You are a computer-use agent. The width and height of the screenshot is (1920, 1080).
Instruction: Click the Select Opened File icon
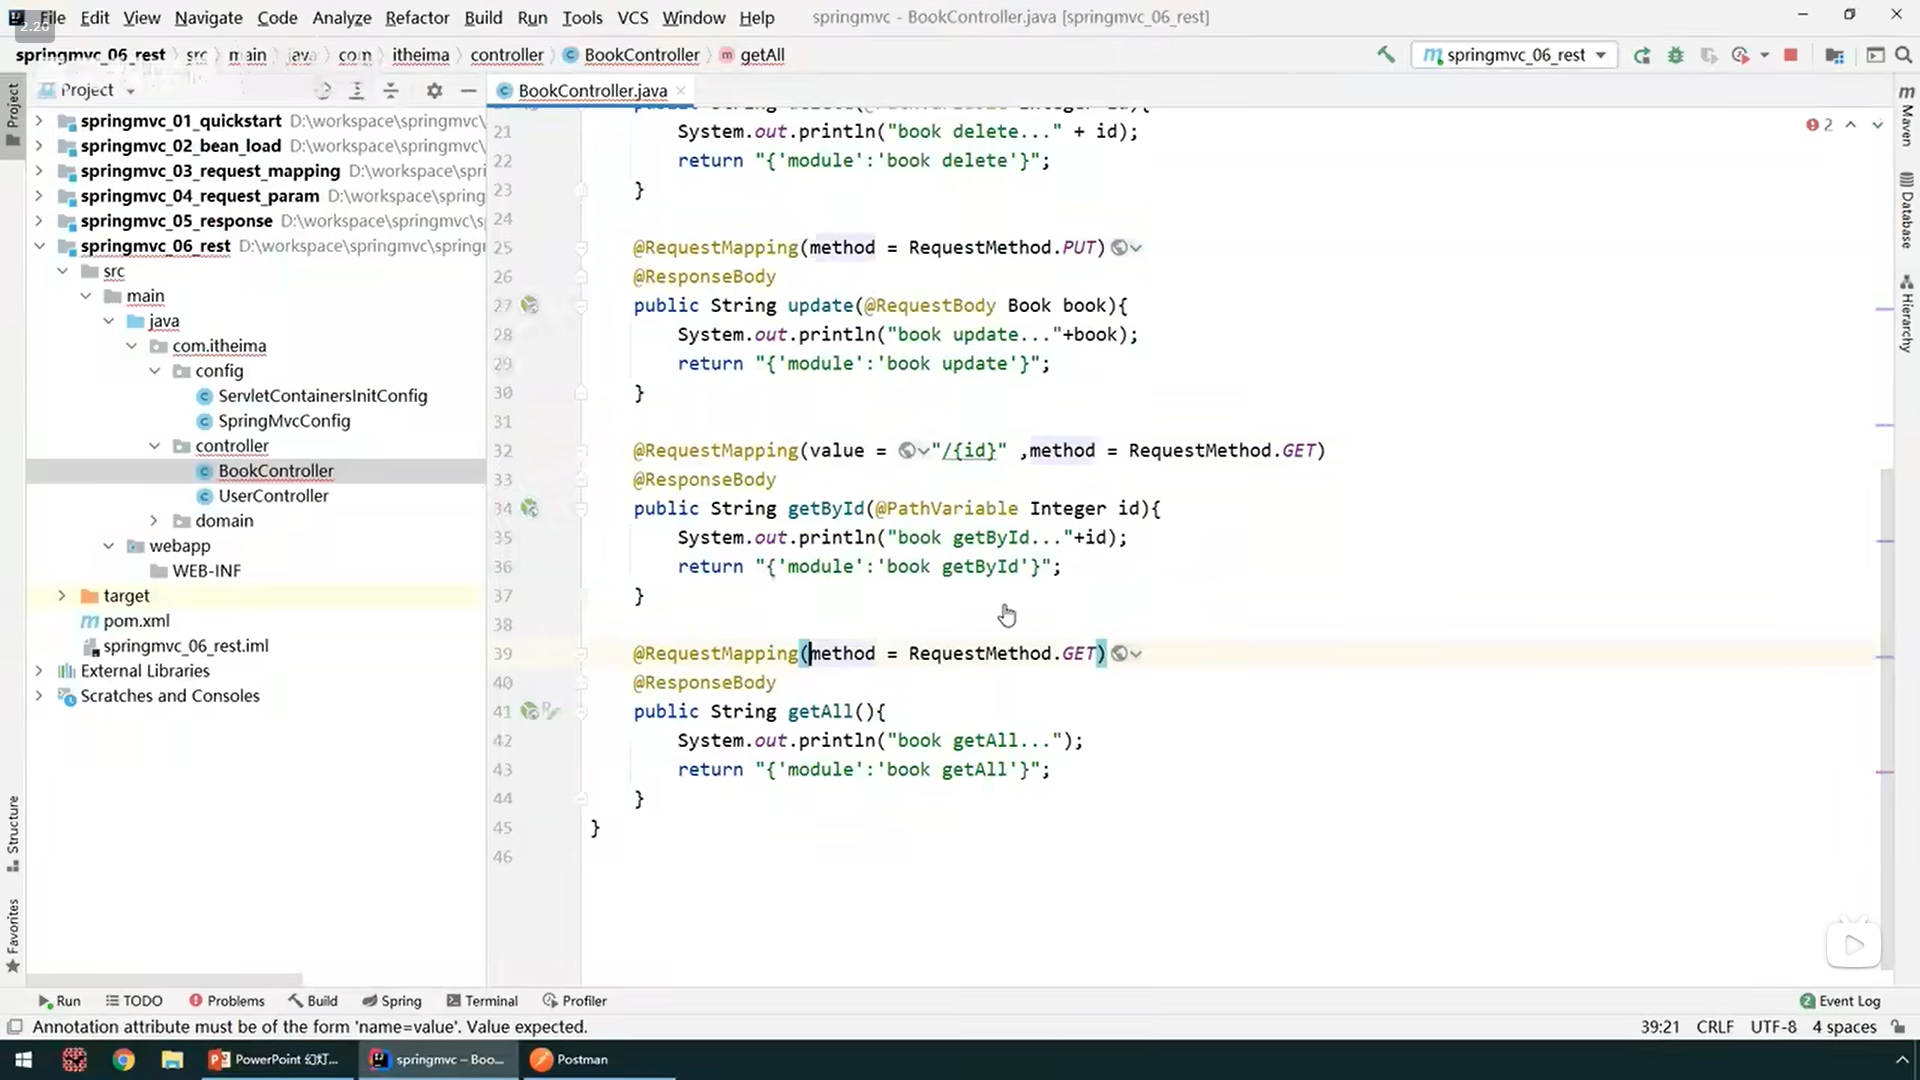pyautogui.click(x=322, y=91)
